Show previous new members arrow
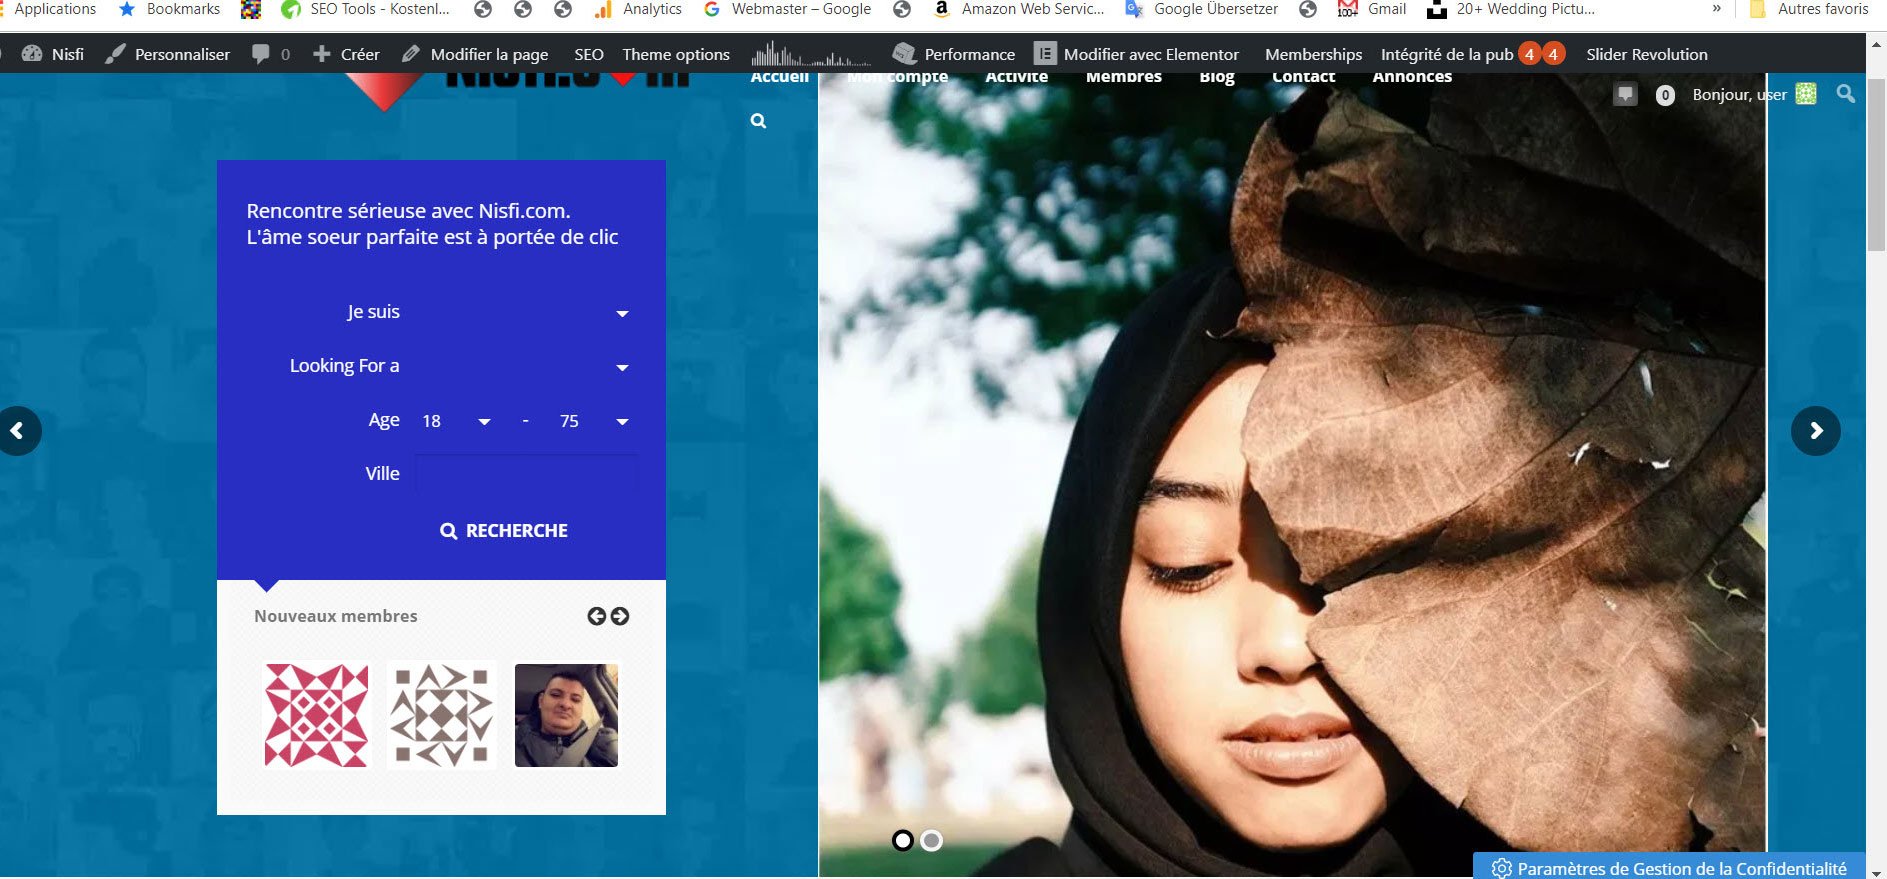This screenshot has width=1887, height=879. point(597,616)
